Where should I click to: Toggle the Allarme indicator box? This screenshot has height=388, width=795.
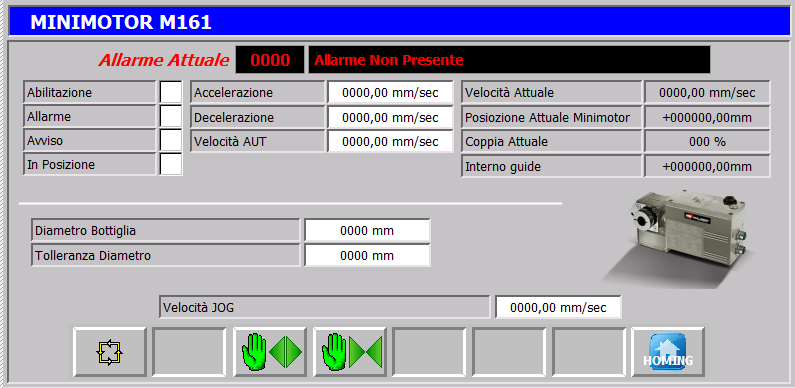(171, 116)
